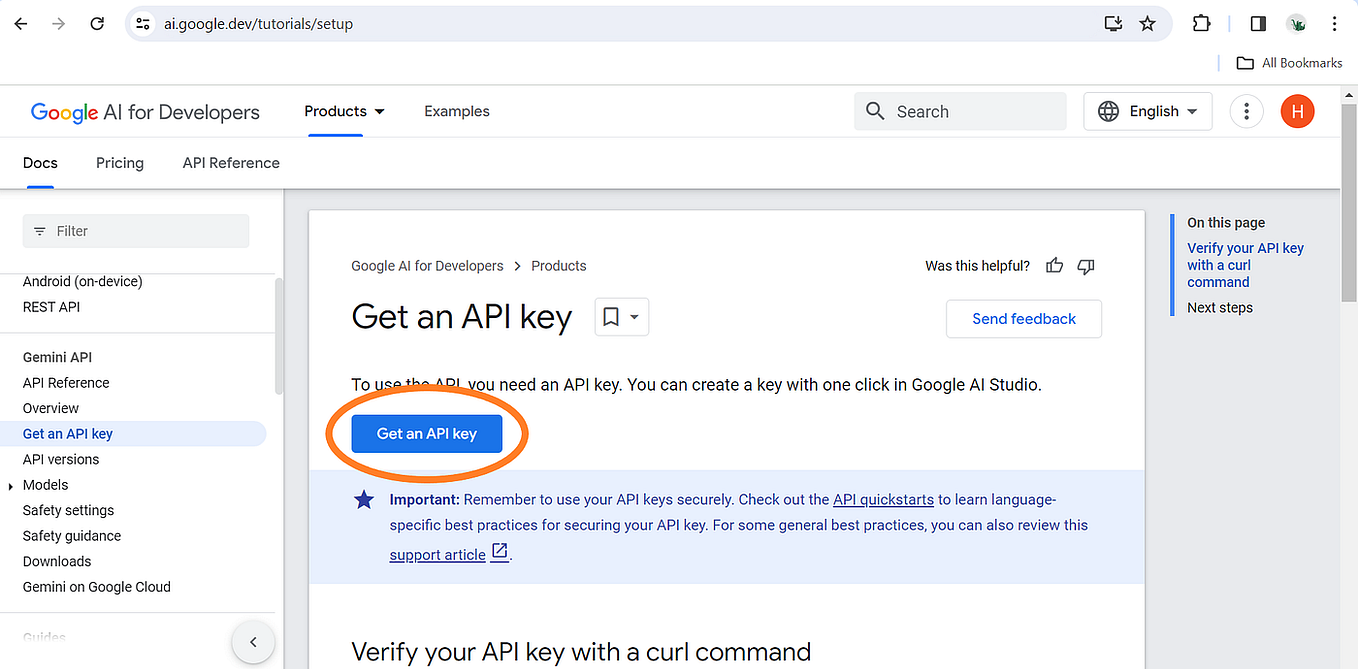This screenshot has width=1358, height=669.
Task: Click the Send feedback button
Action: click(x=1023, y=318)
